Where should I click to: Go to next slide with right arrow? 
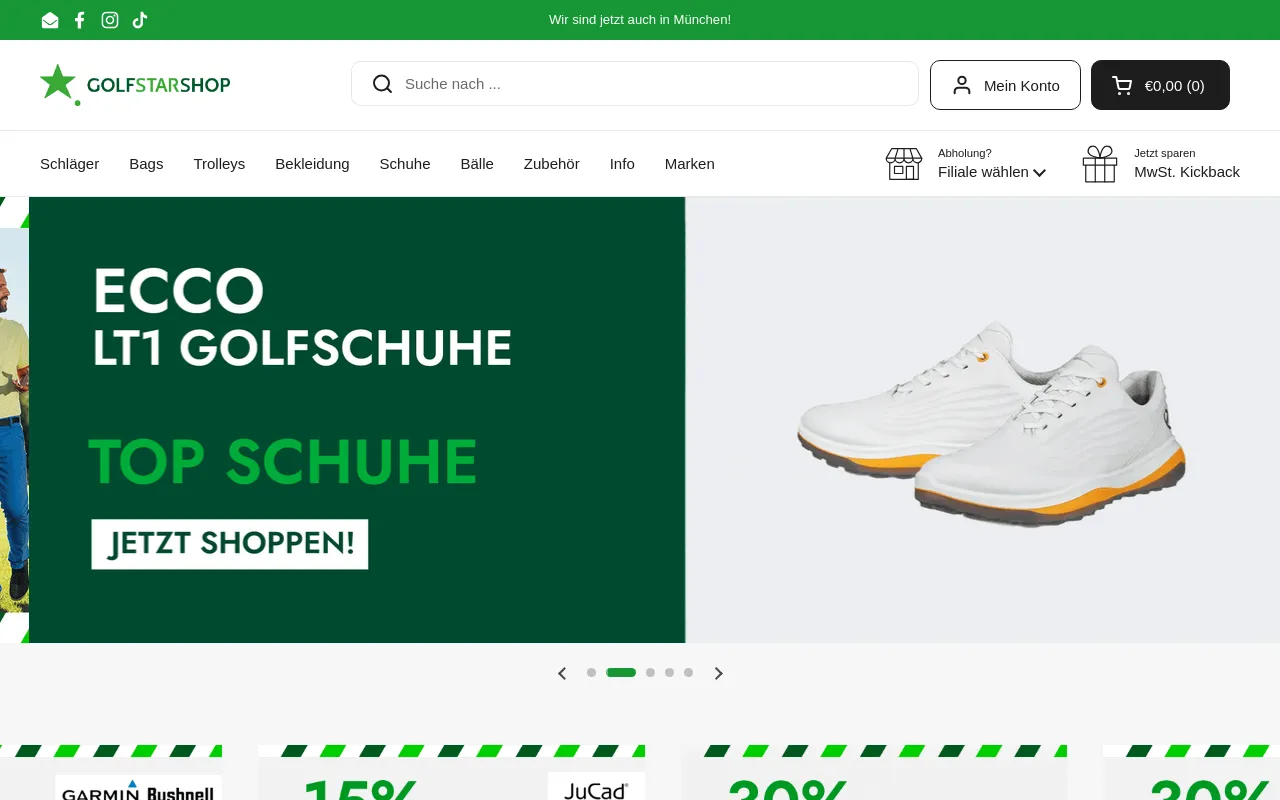click(x=718, y=673)
